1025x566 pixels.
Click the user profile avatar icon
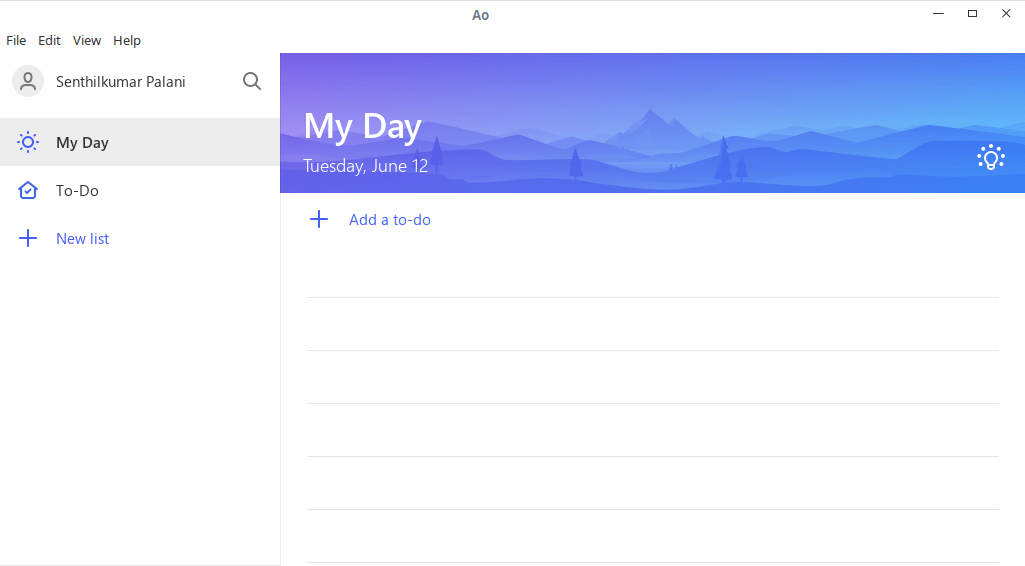click(x=28, y=81)
